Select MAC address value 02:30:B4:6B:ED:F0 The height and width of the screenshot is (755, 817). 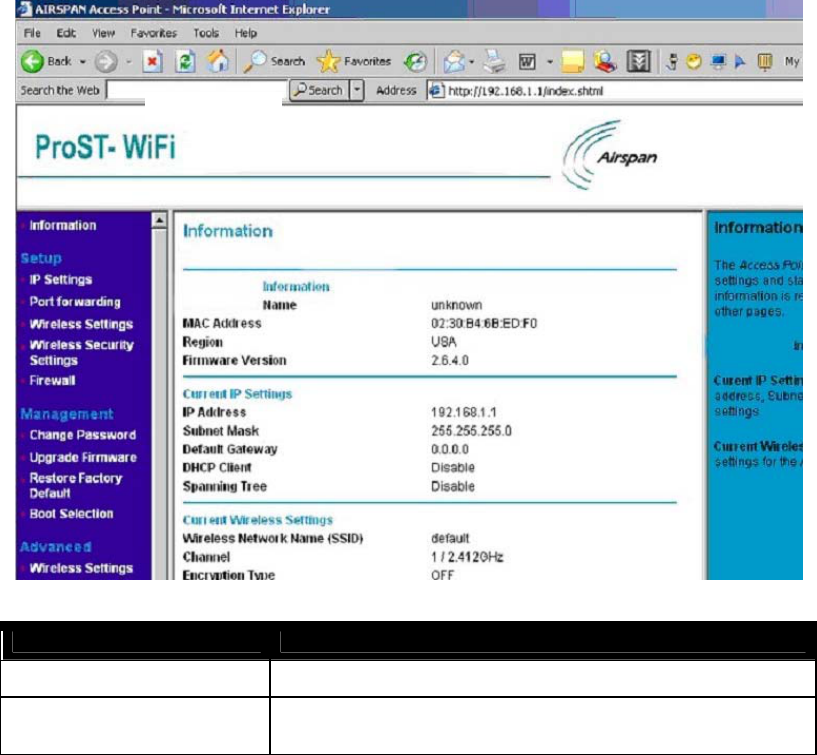(x=484, y=324)
